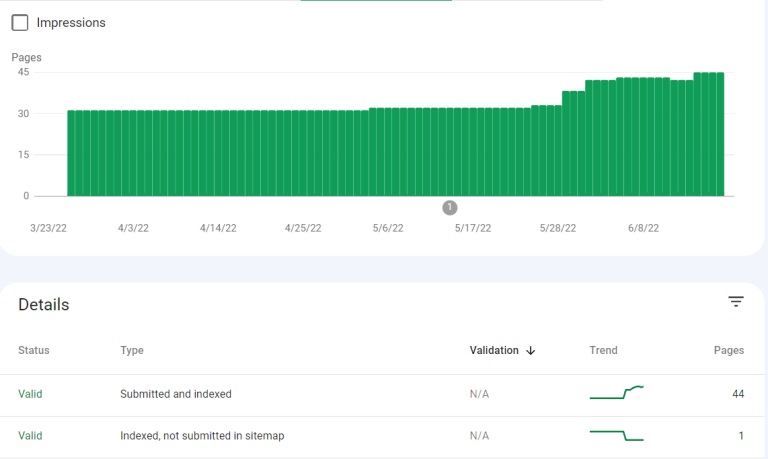Screen dimensions: 768x459
Task: Click the 3/23/22 date axis label
Action: 48,228
